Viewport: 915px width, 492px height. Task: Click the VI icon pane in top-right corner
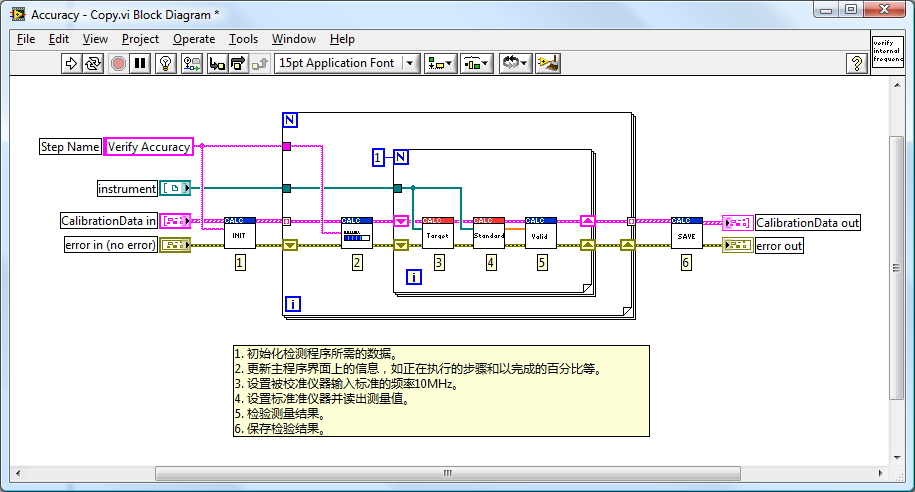click(887, 52)
